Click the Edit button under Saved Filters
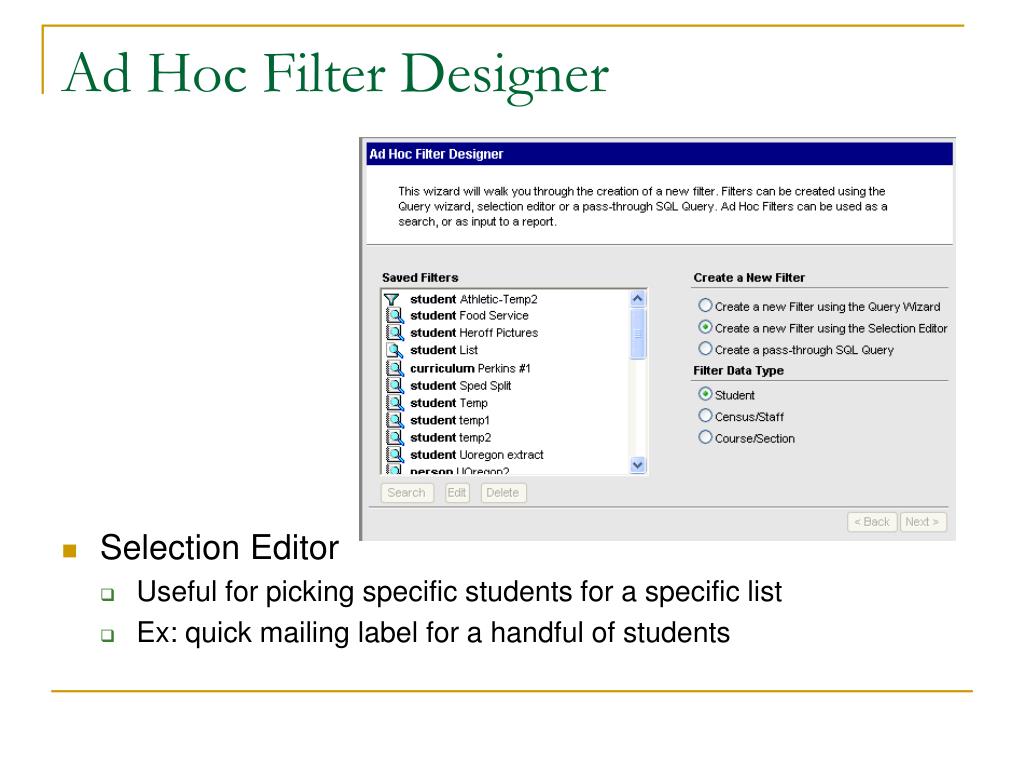This screenshot has height=768, width=1024. coord(457,492)
